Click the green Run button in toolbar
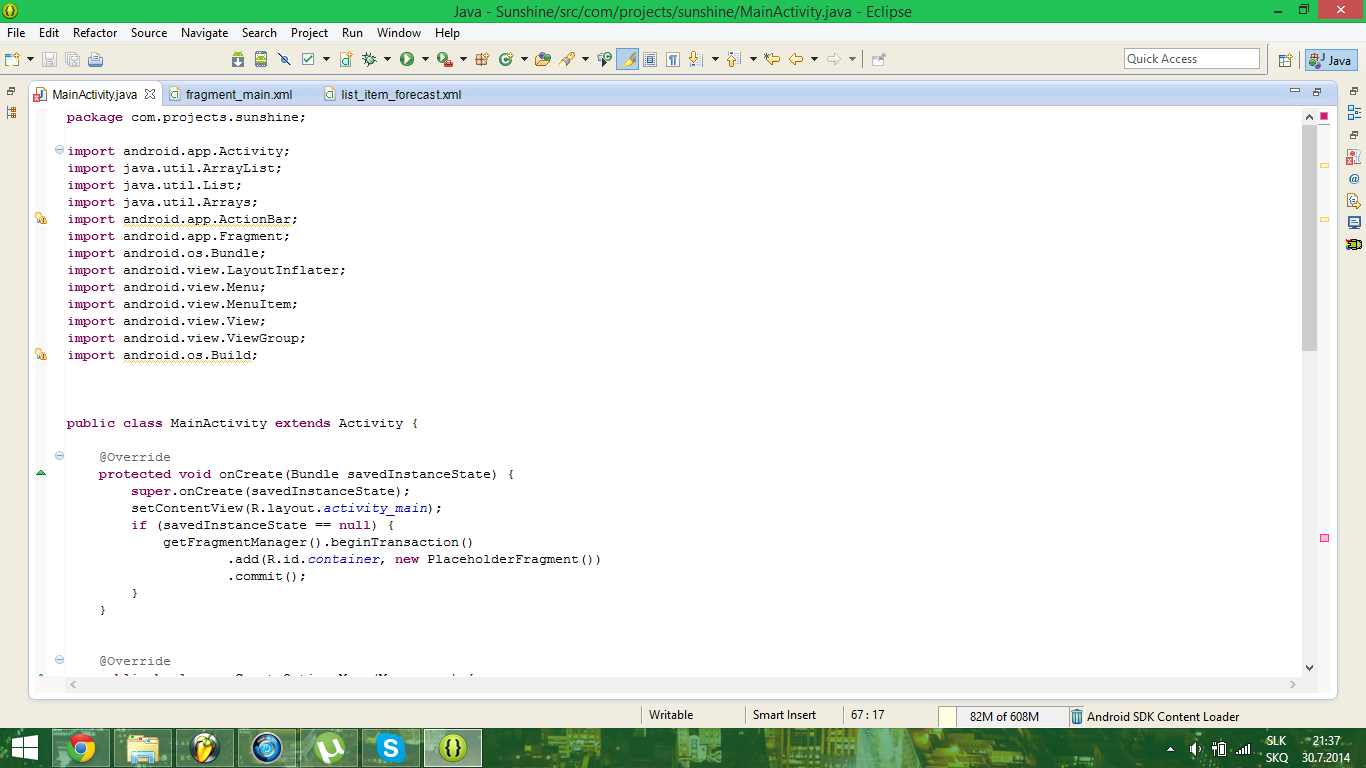The height and width of the screenshot is (768, 1366). 407,60
